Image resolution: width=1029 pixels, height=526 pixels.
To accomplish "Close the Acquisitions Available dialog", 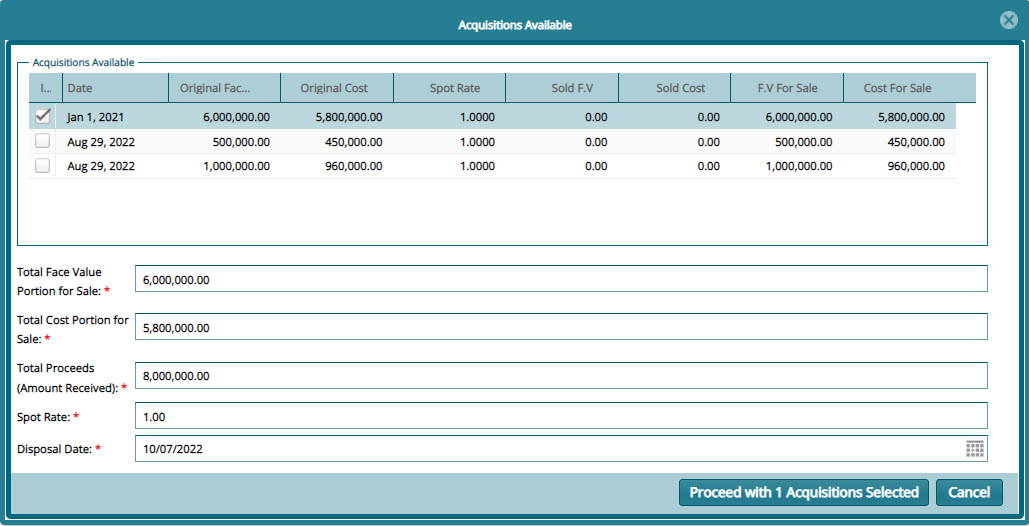I will tap(1009, 21).
